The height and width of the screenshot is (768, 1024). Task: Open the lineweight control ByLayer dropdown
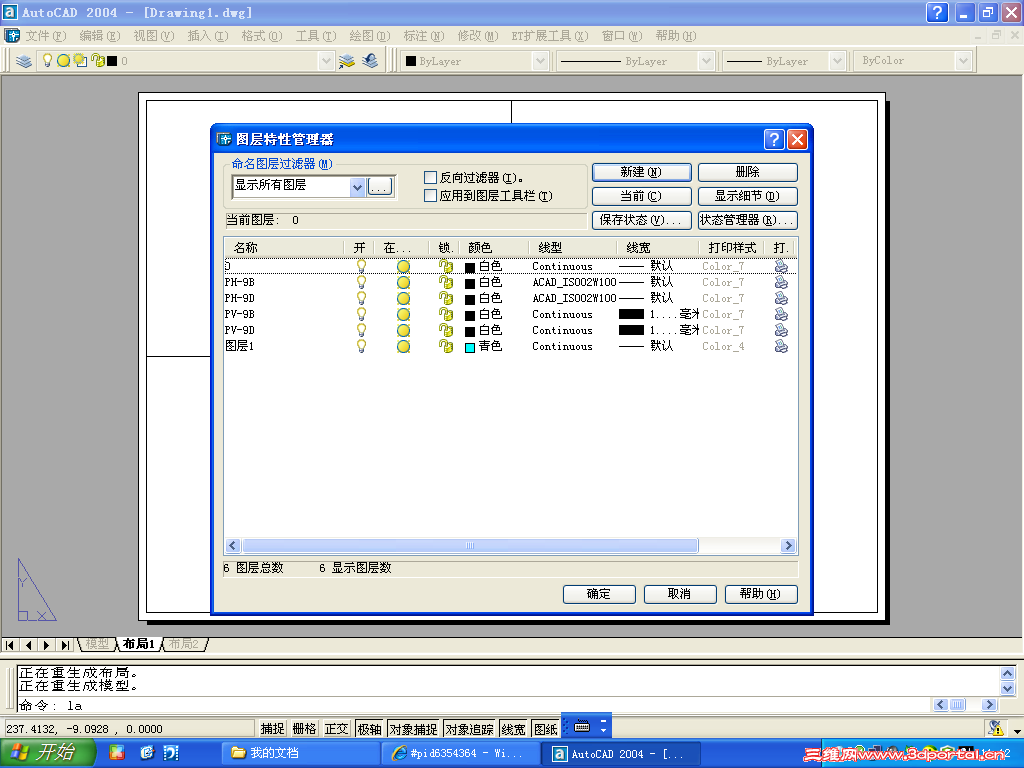click(837, 61)
